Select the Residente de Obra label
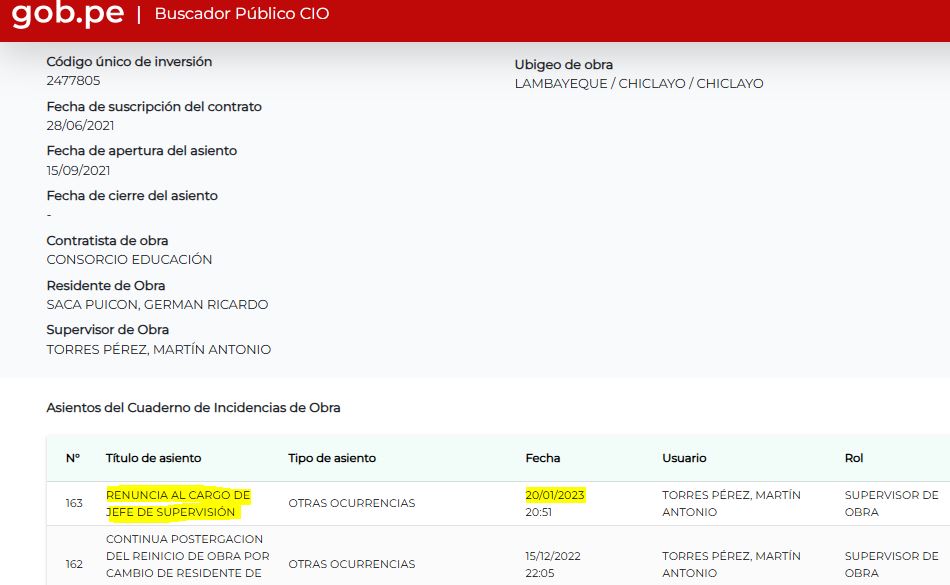Image resolution: width=950 pixels, height=585 pixels. point(105,285)
